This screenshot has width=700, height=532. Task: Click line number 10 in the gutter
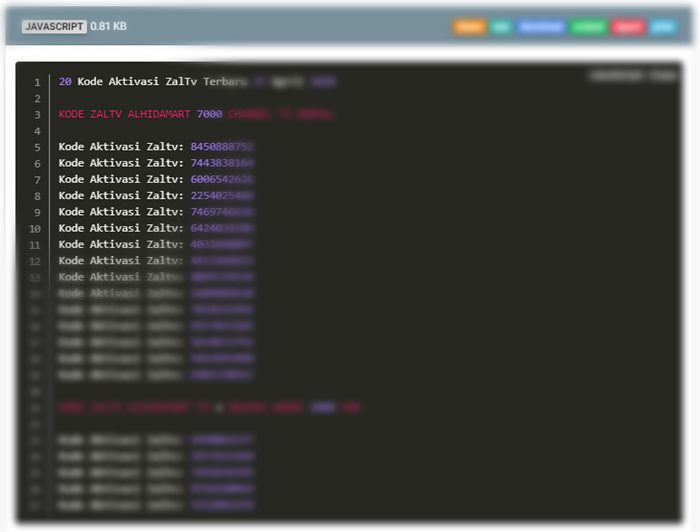(x=35, y=229)
